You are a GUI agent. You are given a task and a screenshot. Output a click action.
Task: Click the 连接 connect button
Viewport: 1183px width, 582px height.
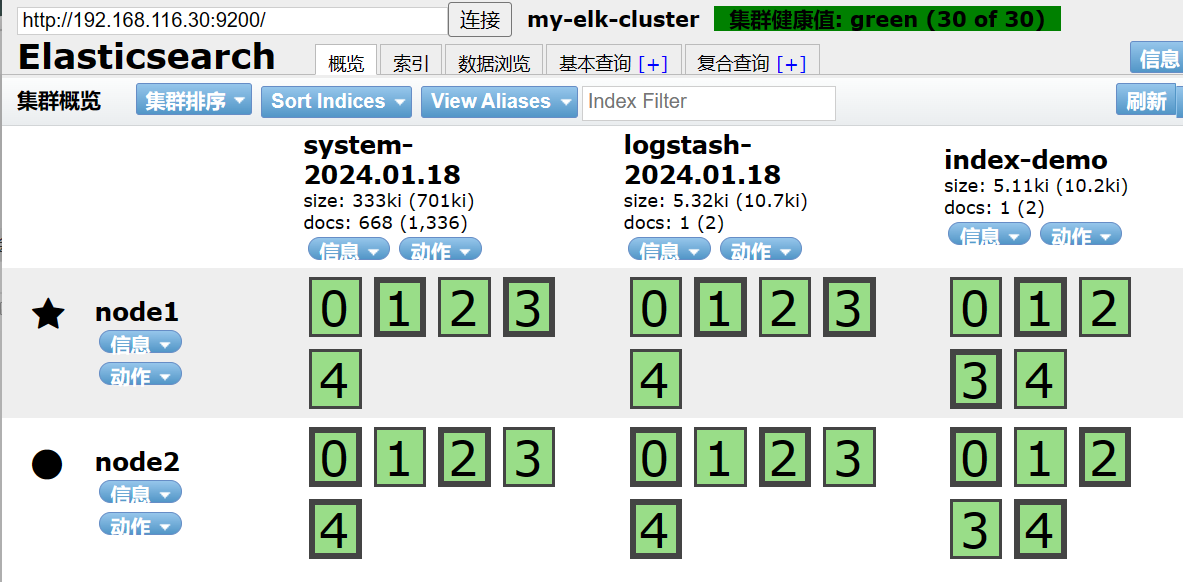coord(480,20)
